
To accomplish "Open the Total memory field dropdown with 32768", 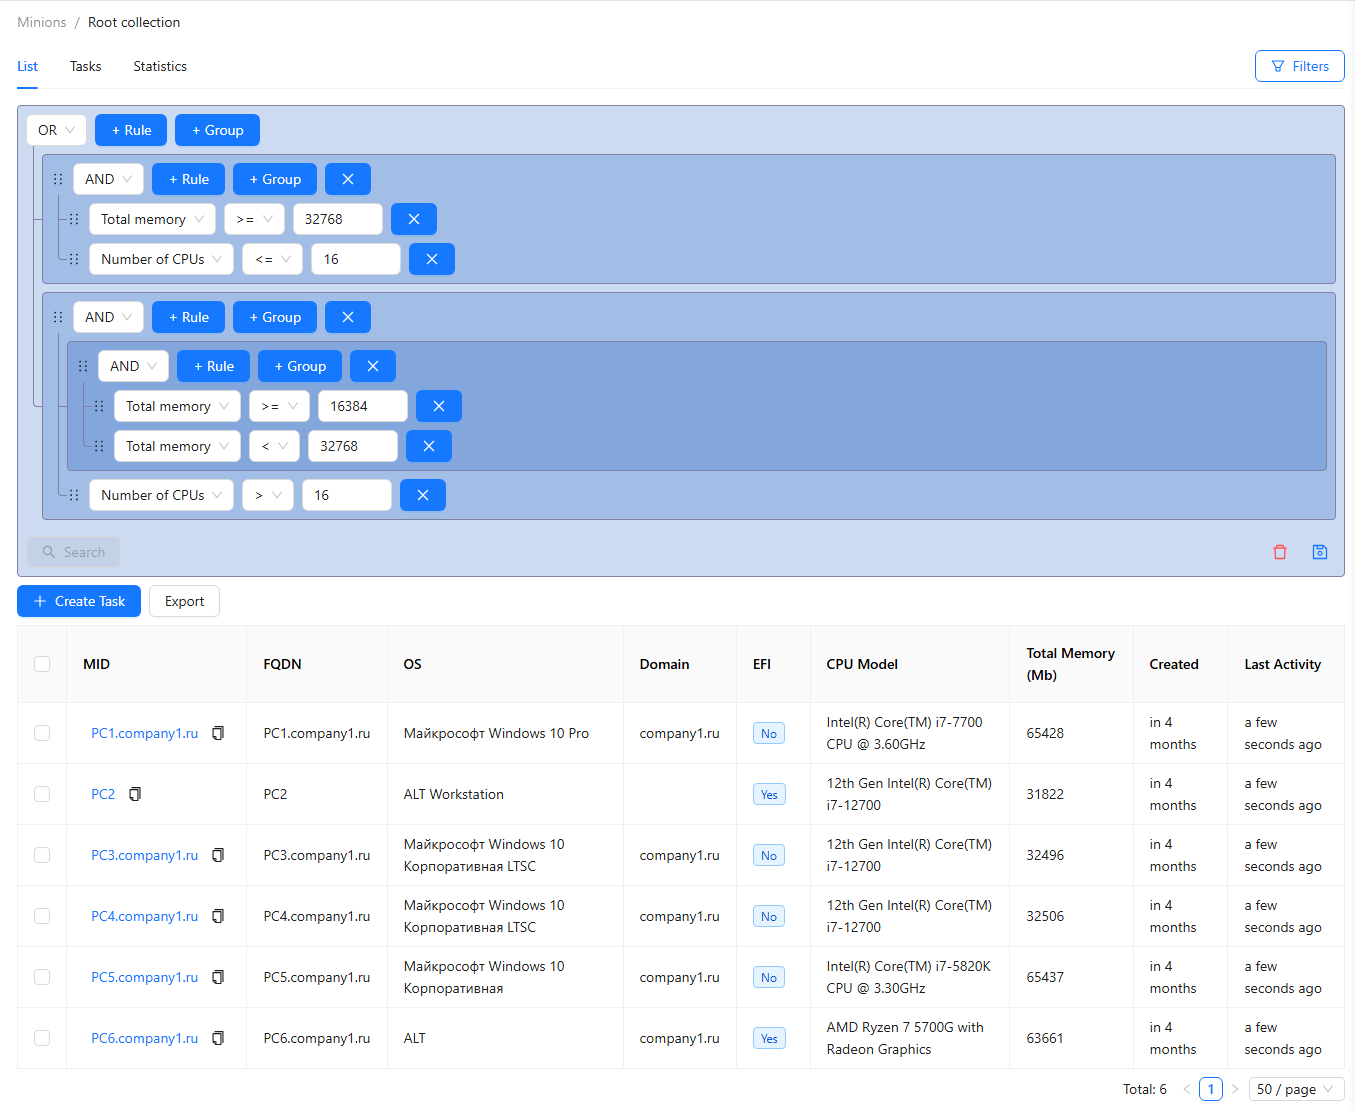I will pyautogui.click(x=152, y=219).
